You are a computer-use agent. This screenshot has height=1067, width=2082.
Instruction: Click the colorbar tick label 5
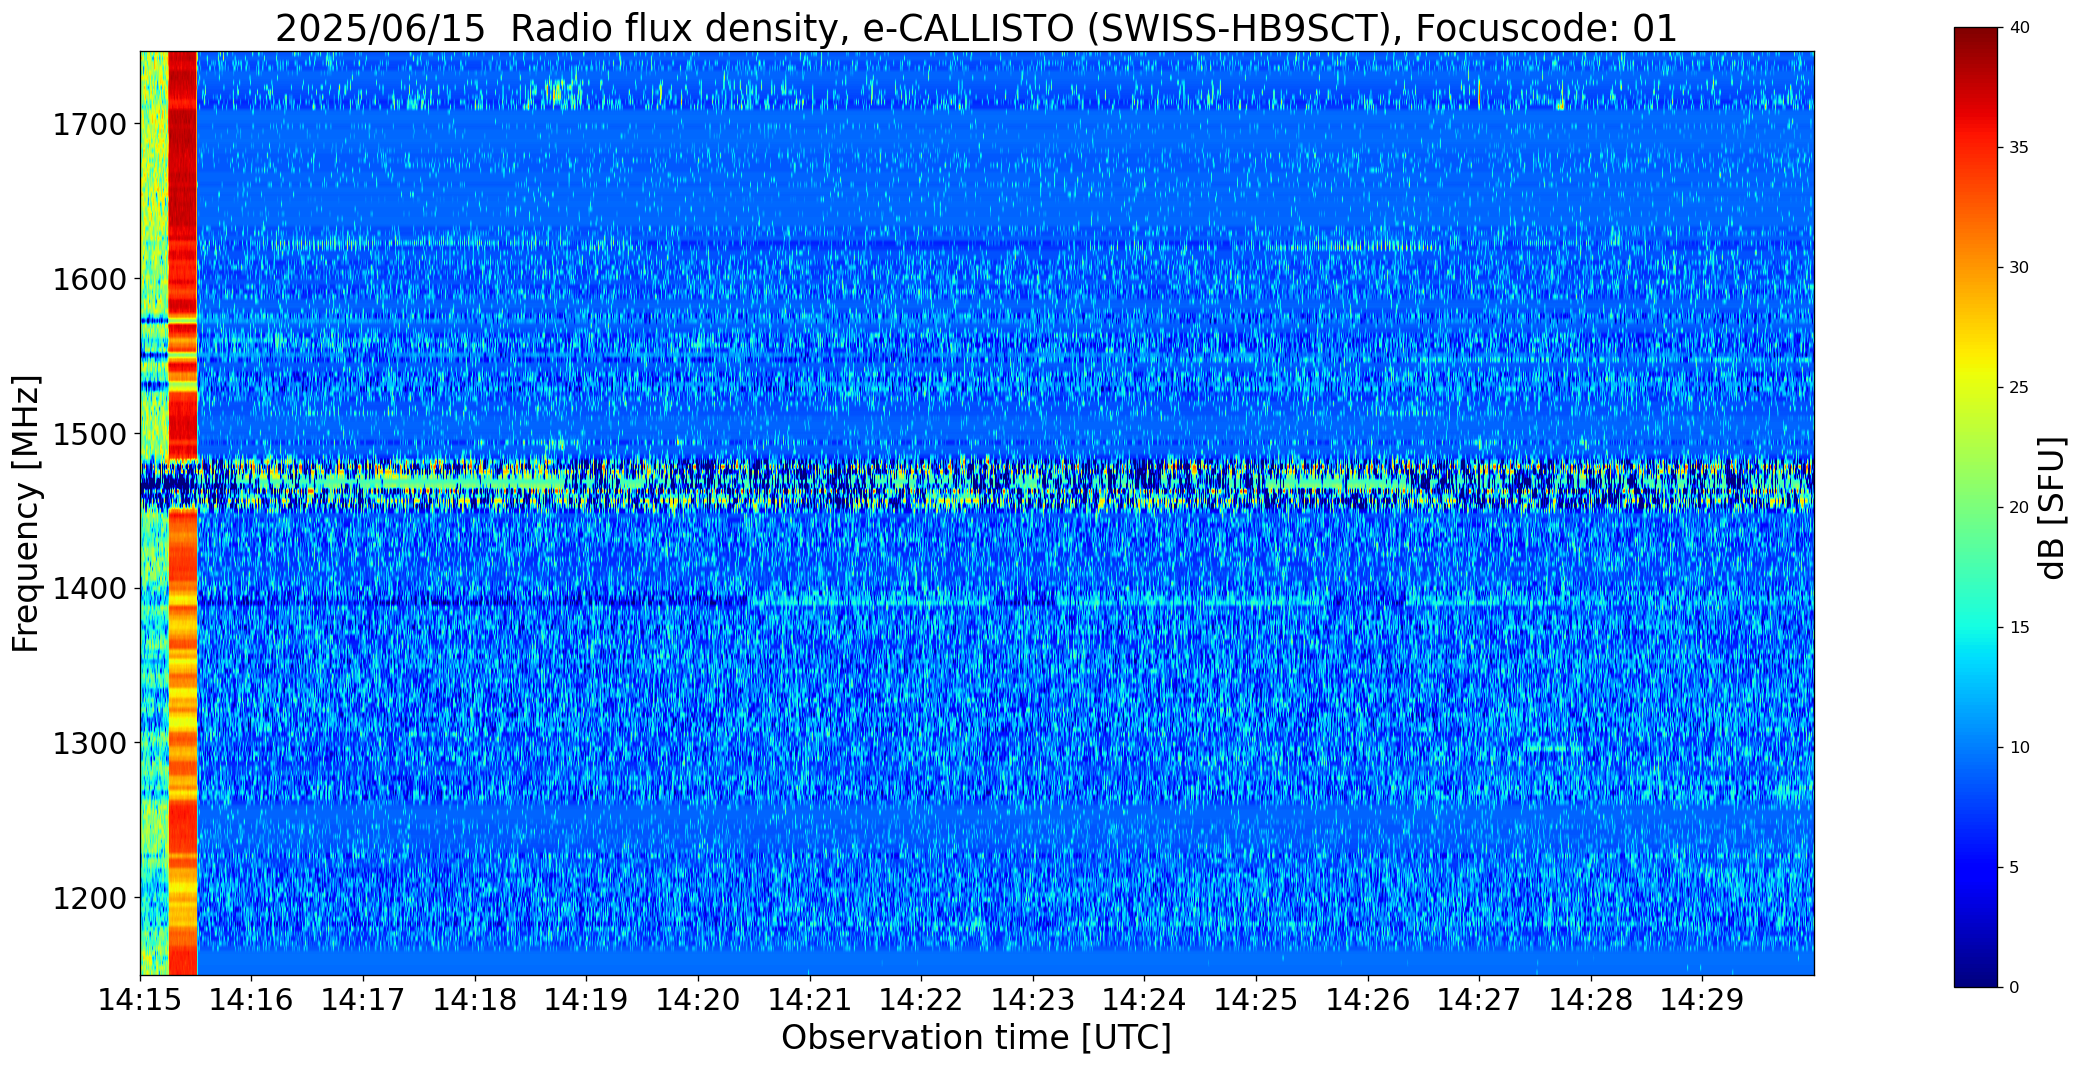pos(2013,868)
